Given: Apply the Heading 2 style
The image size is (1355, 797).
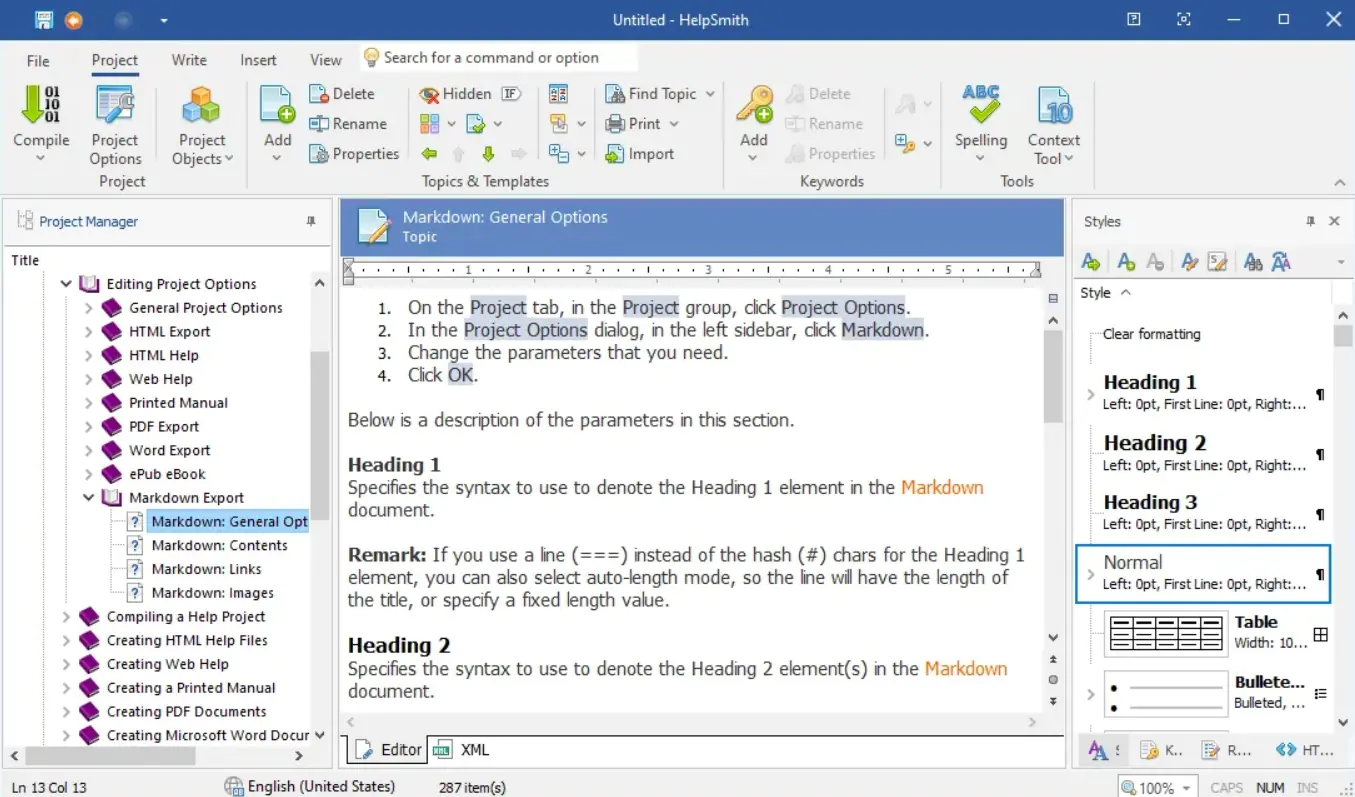Looking at the screenshot, I should (1204, 453).
